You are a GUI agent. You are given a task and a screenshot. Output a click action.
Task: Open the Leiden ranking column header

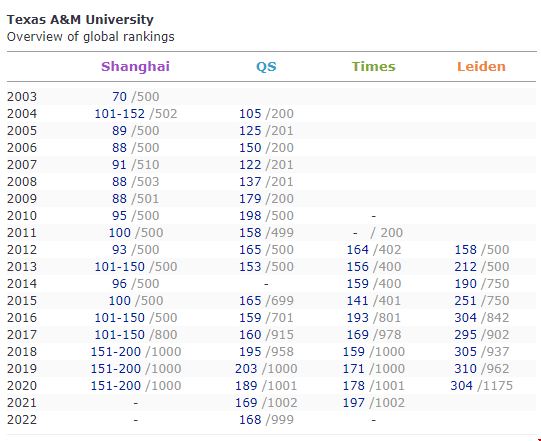click(x=481, y=66)
